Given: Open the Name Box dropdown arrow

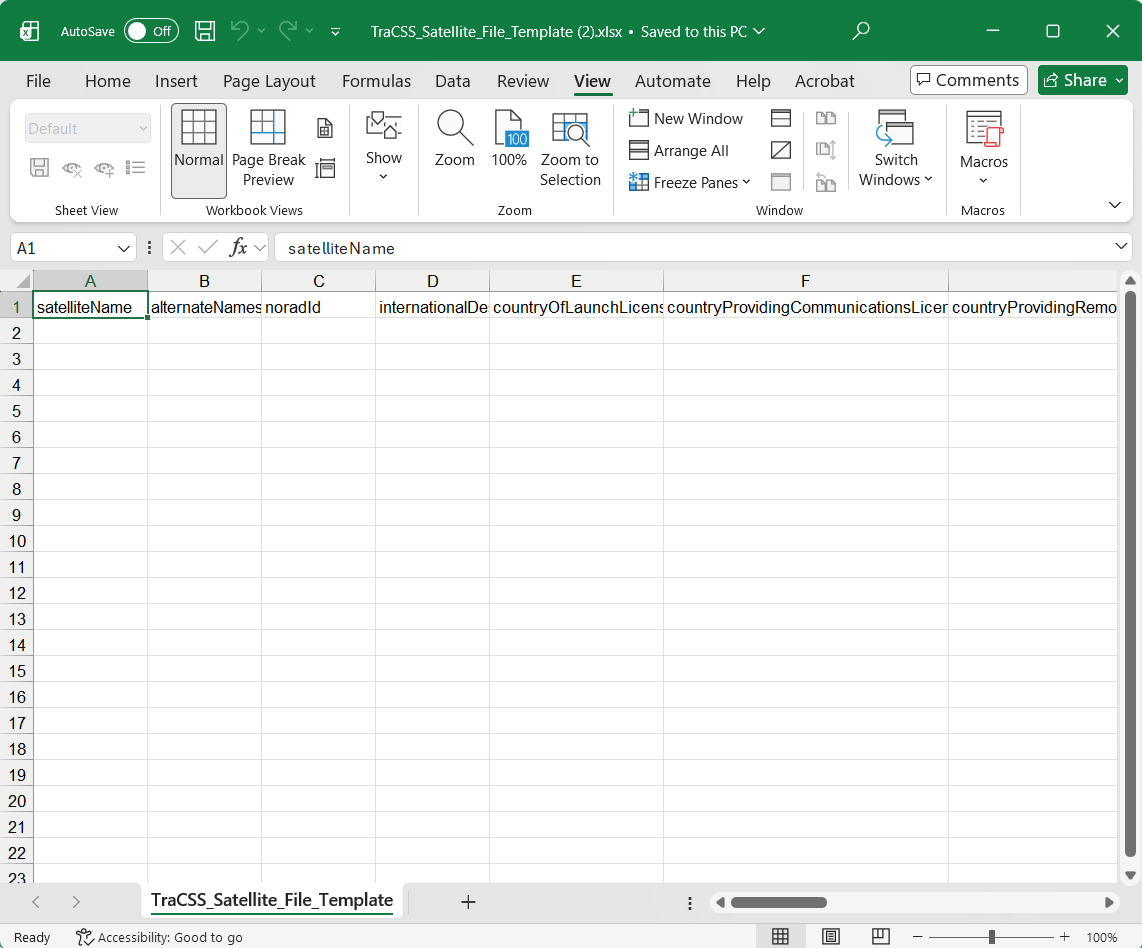Looking at the screenshot, I should [125, 248].
